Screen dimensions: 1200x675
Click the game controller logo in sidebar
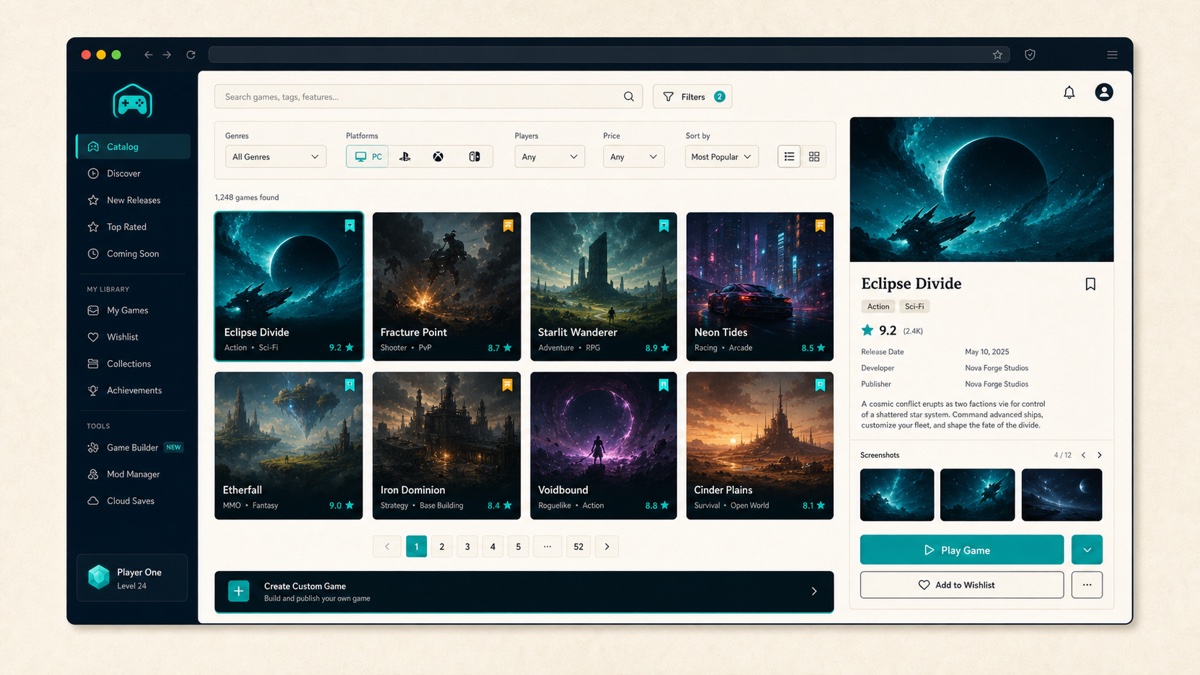132,101
